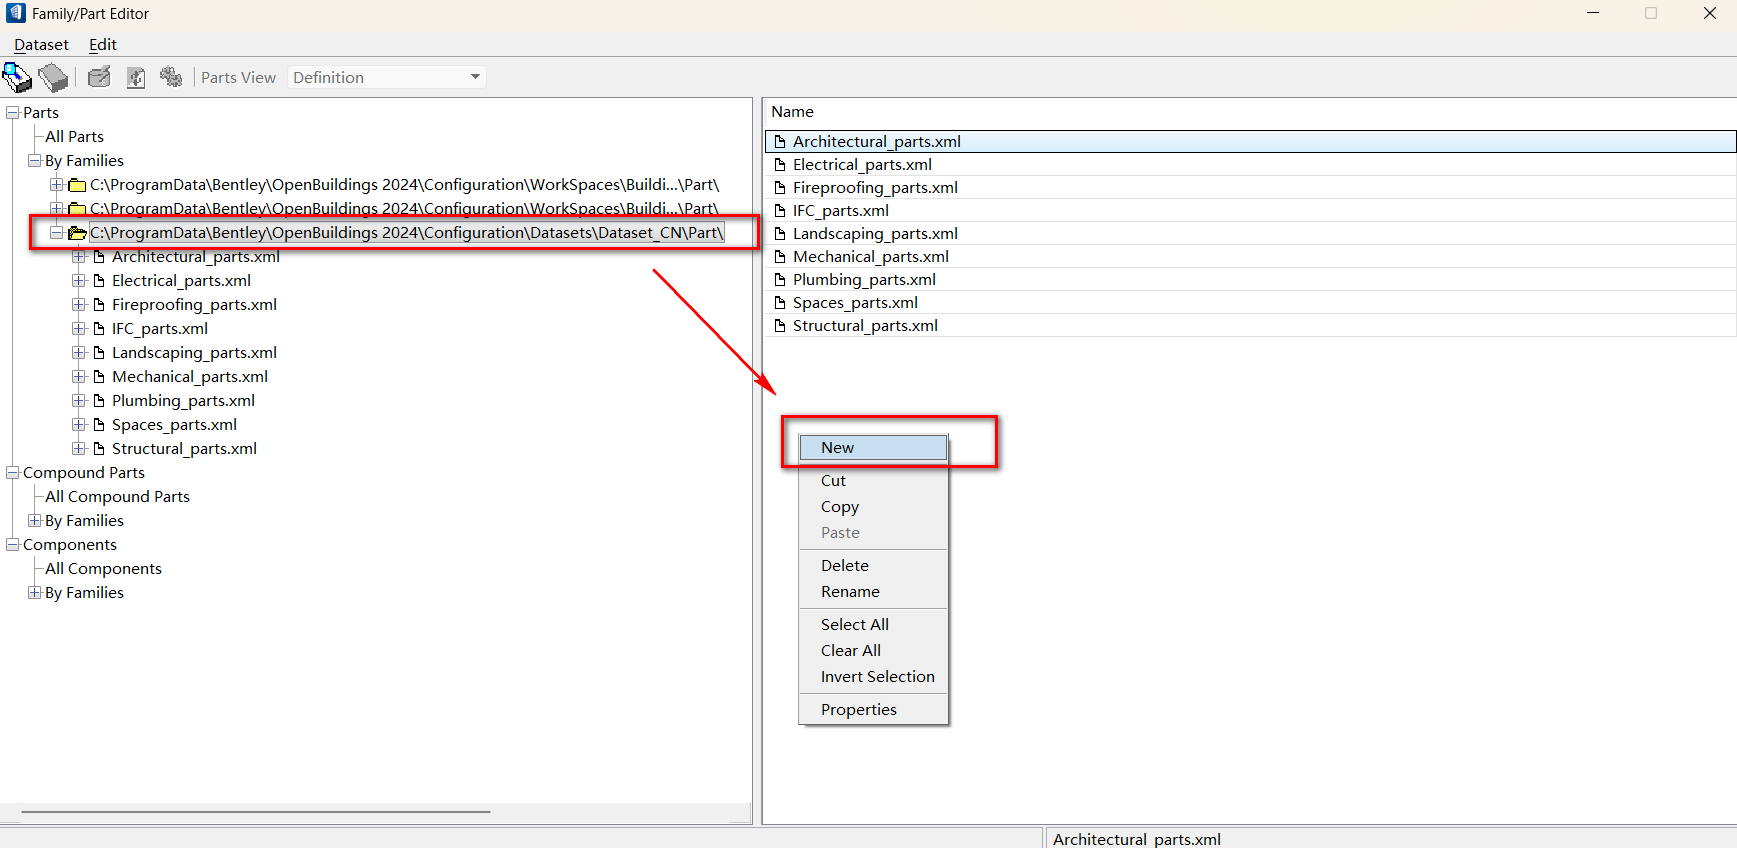Image resolution: width=1737 pixels, height=848 pixels.
Task: Choose Clear All from the context menu
Action: 873,651
